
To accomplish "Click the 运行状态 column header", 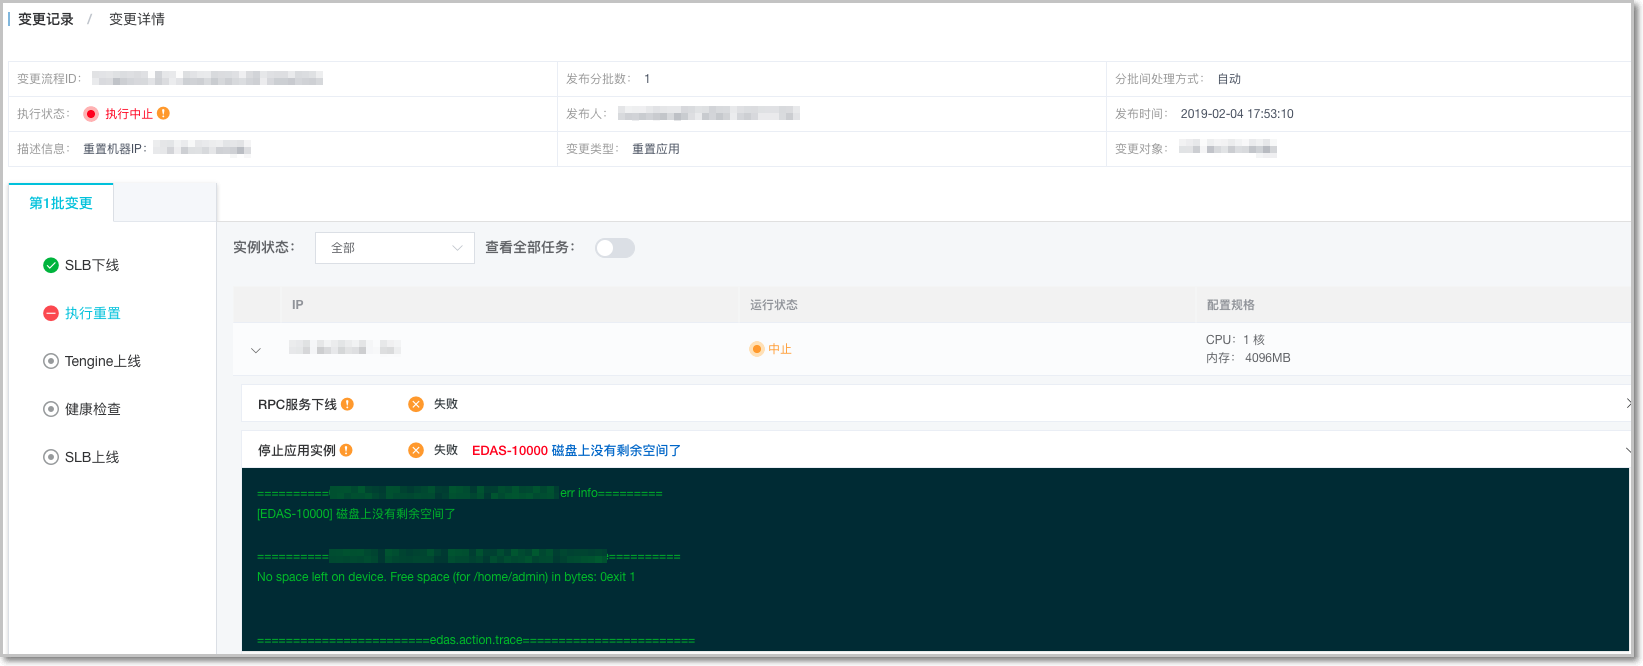I will point(774,305).
